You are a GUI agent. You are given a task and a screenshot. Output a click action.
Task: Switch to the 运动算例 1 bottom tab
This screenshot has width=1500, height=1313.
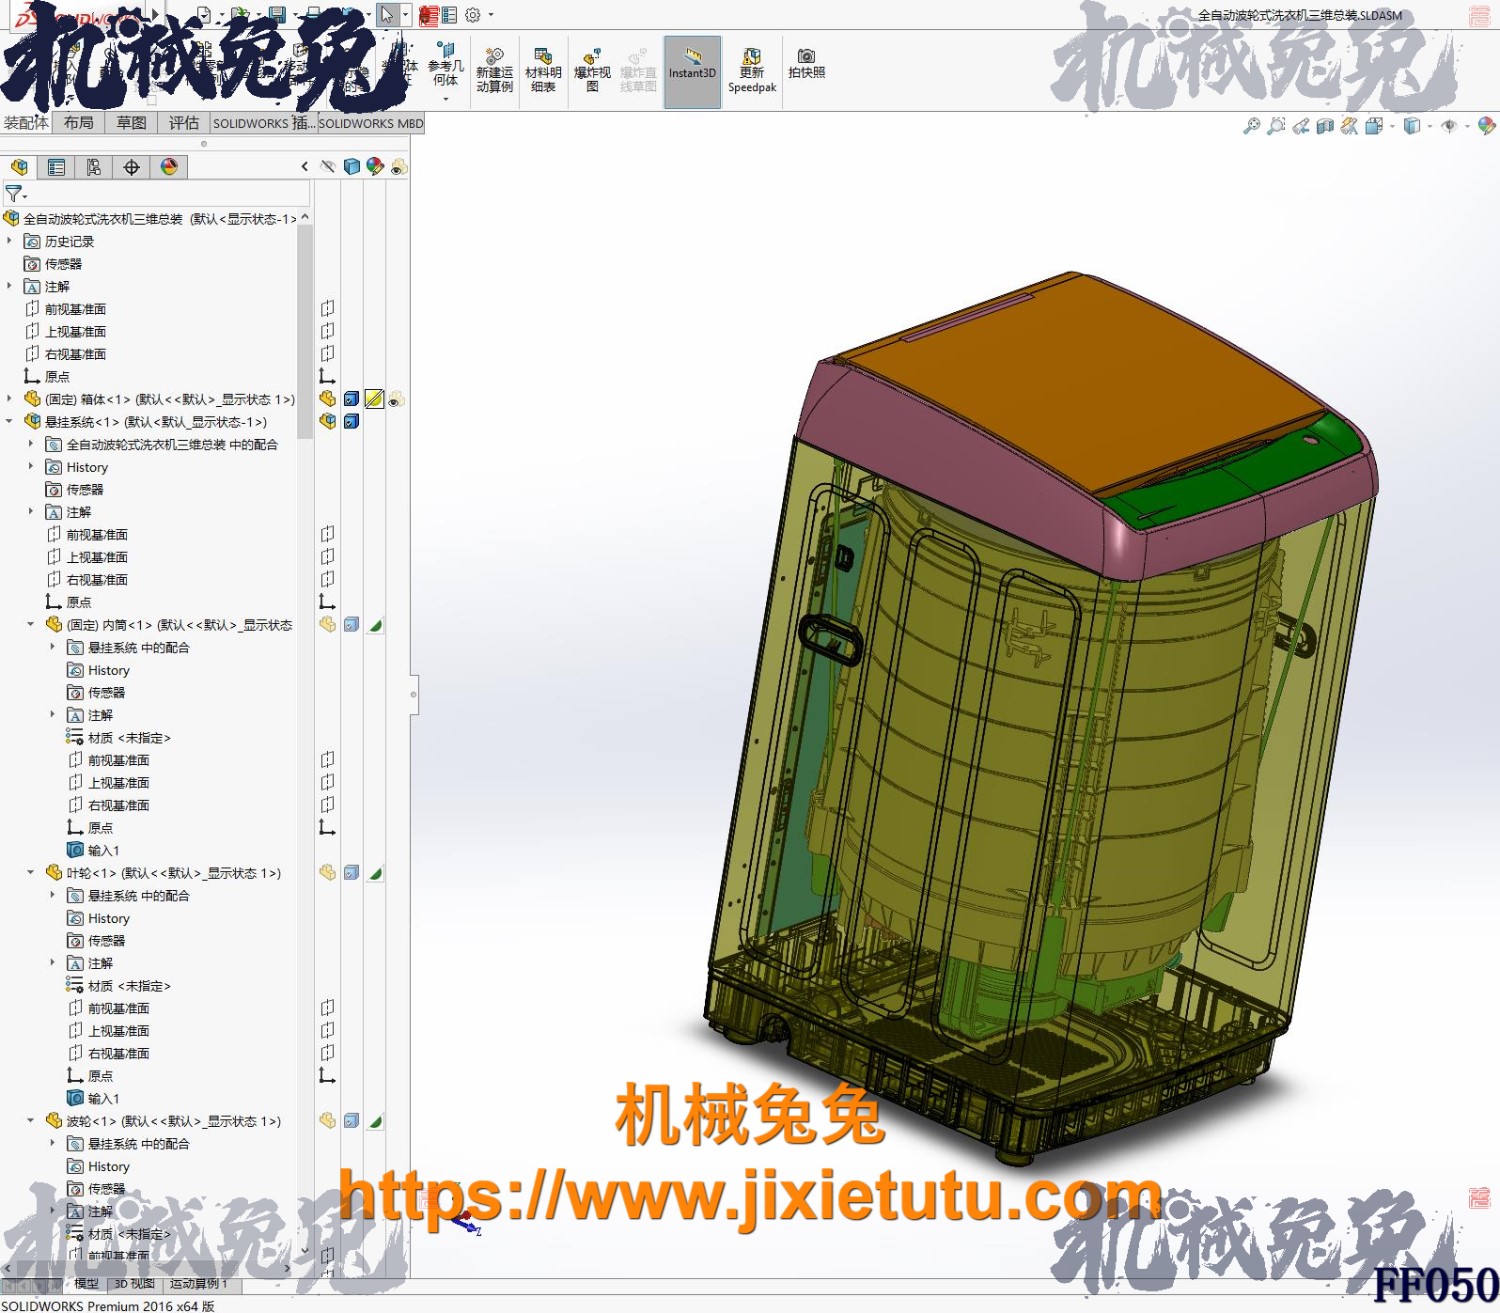coord(198,1284)
